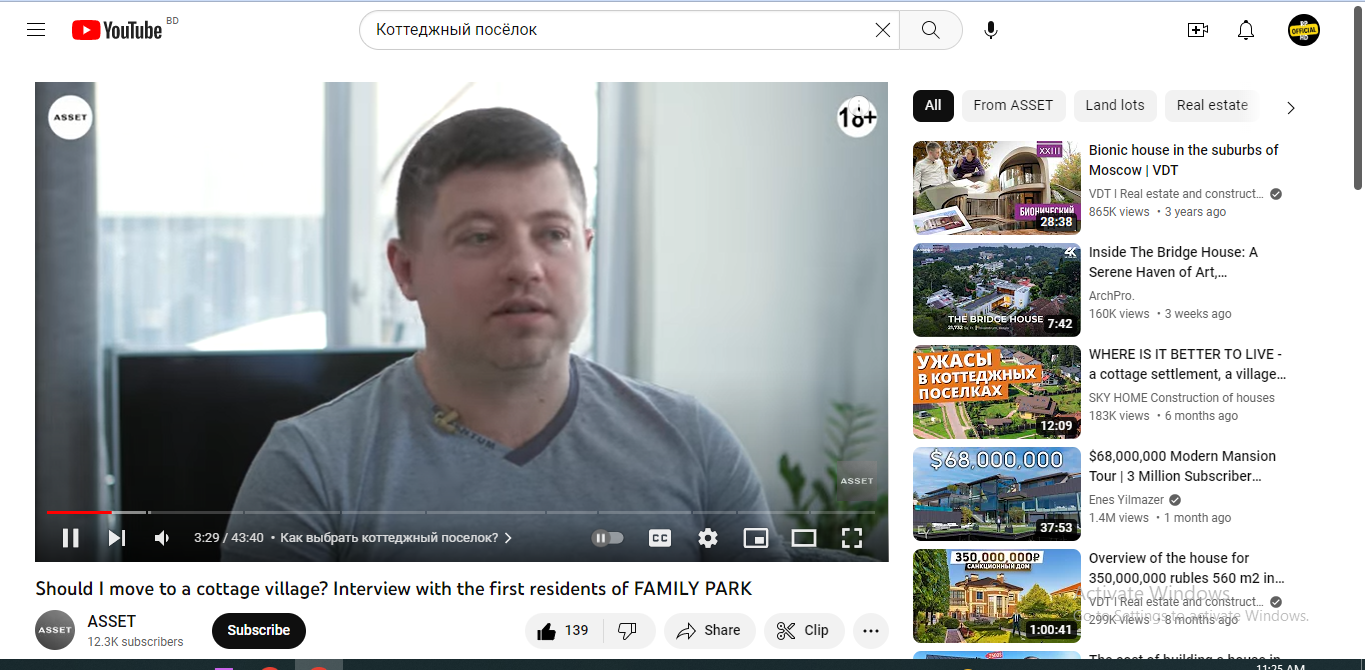Enter full screen mode
Screen dimensions: 1365x670
coord(852,538)
